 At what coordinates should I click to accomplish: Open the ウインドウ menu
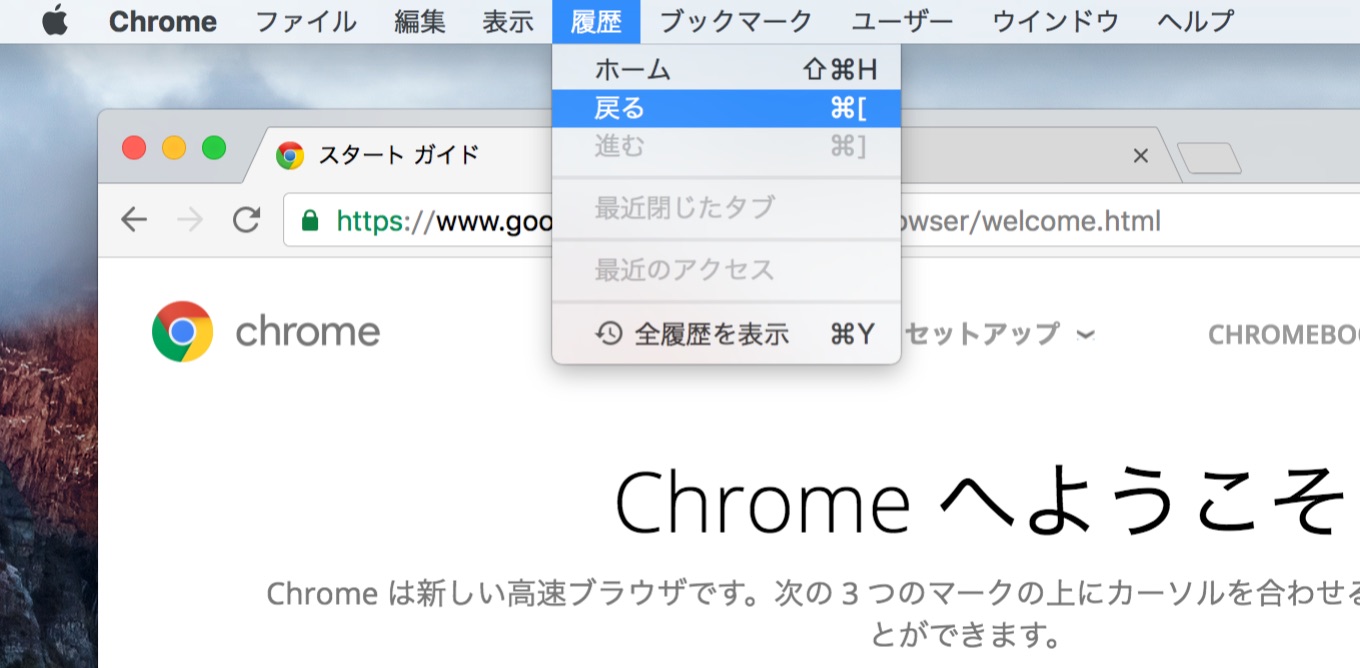(x=1055, y=21)
